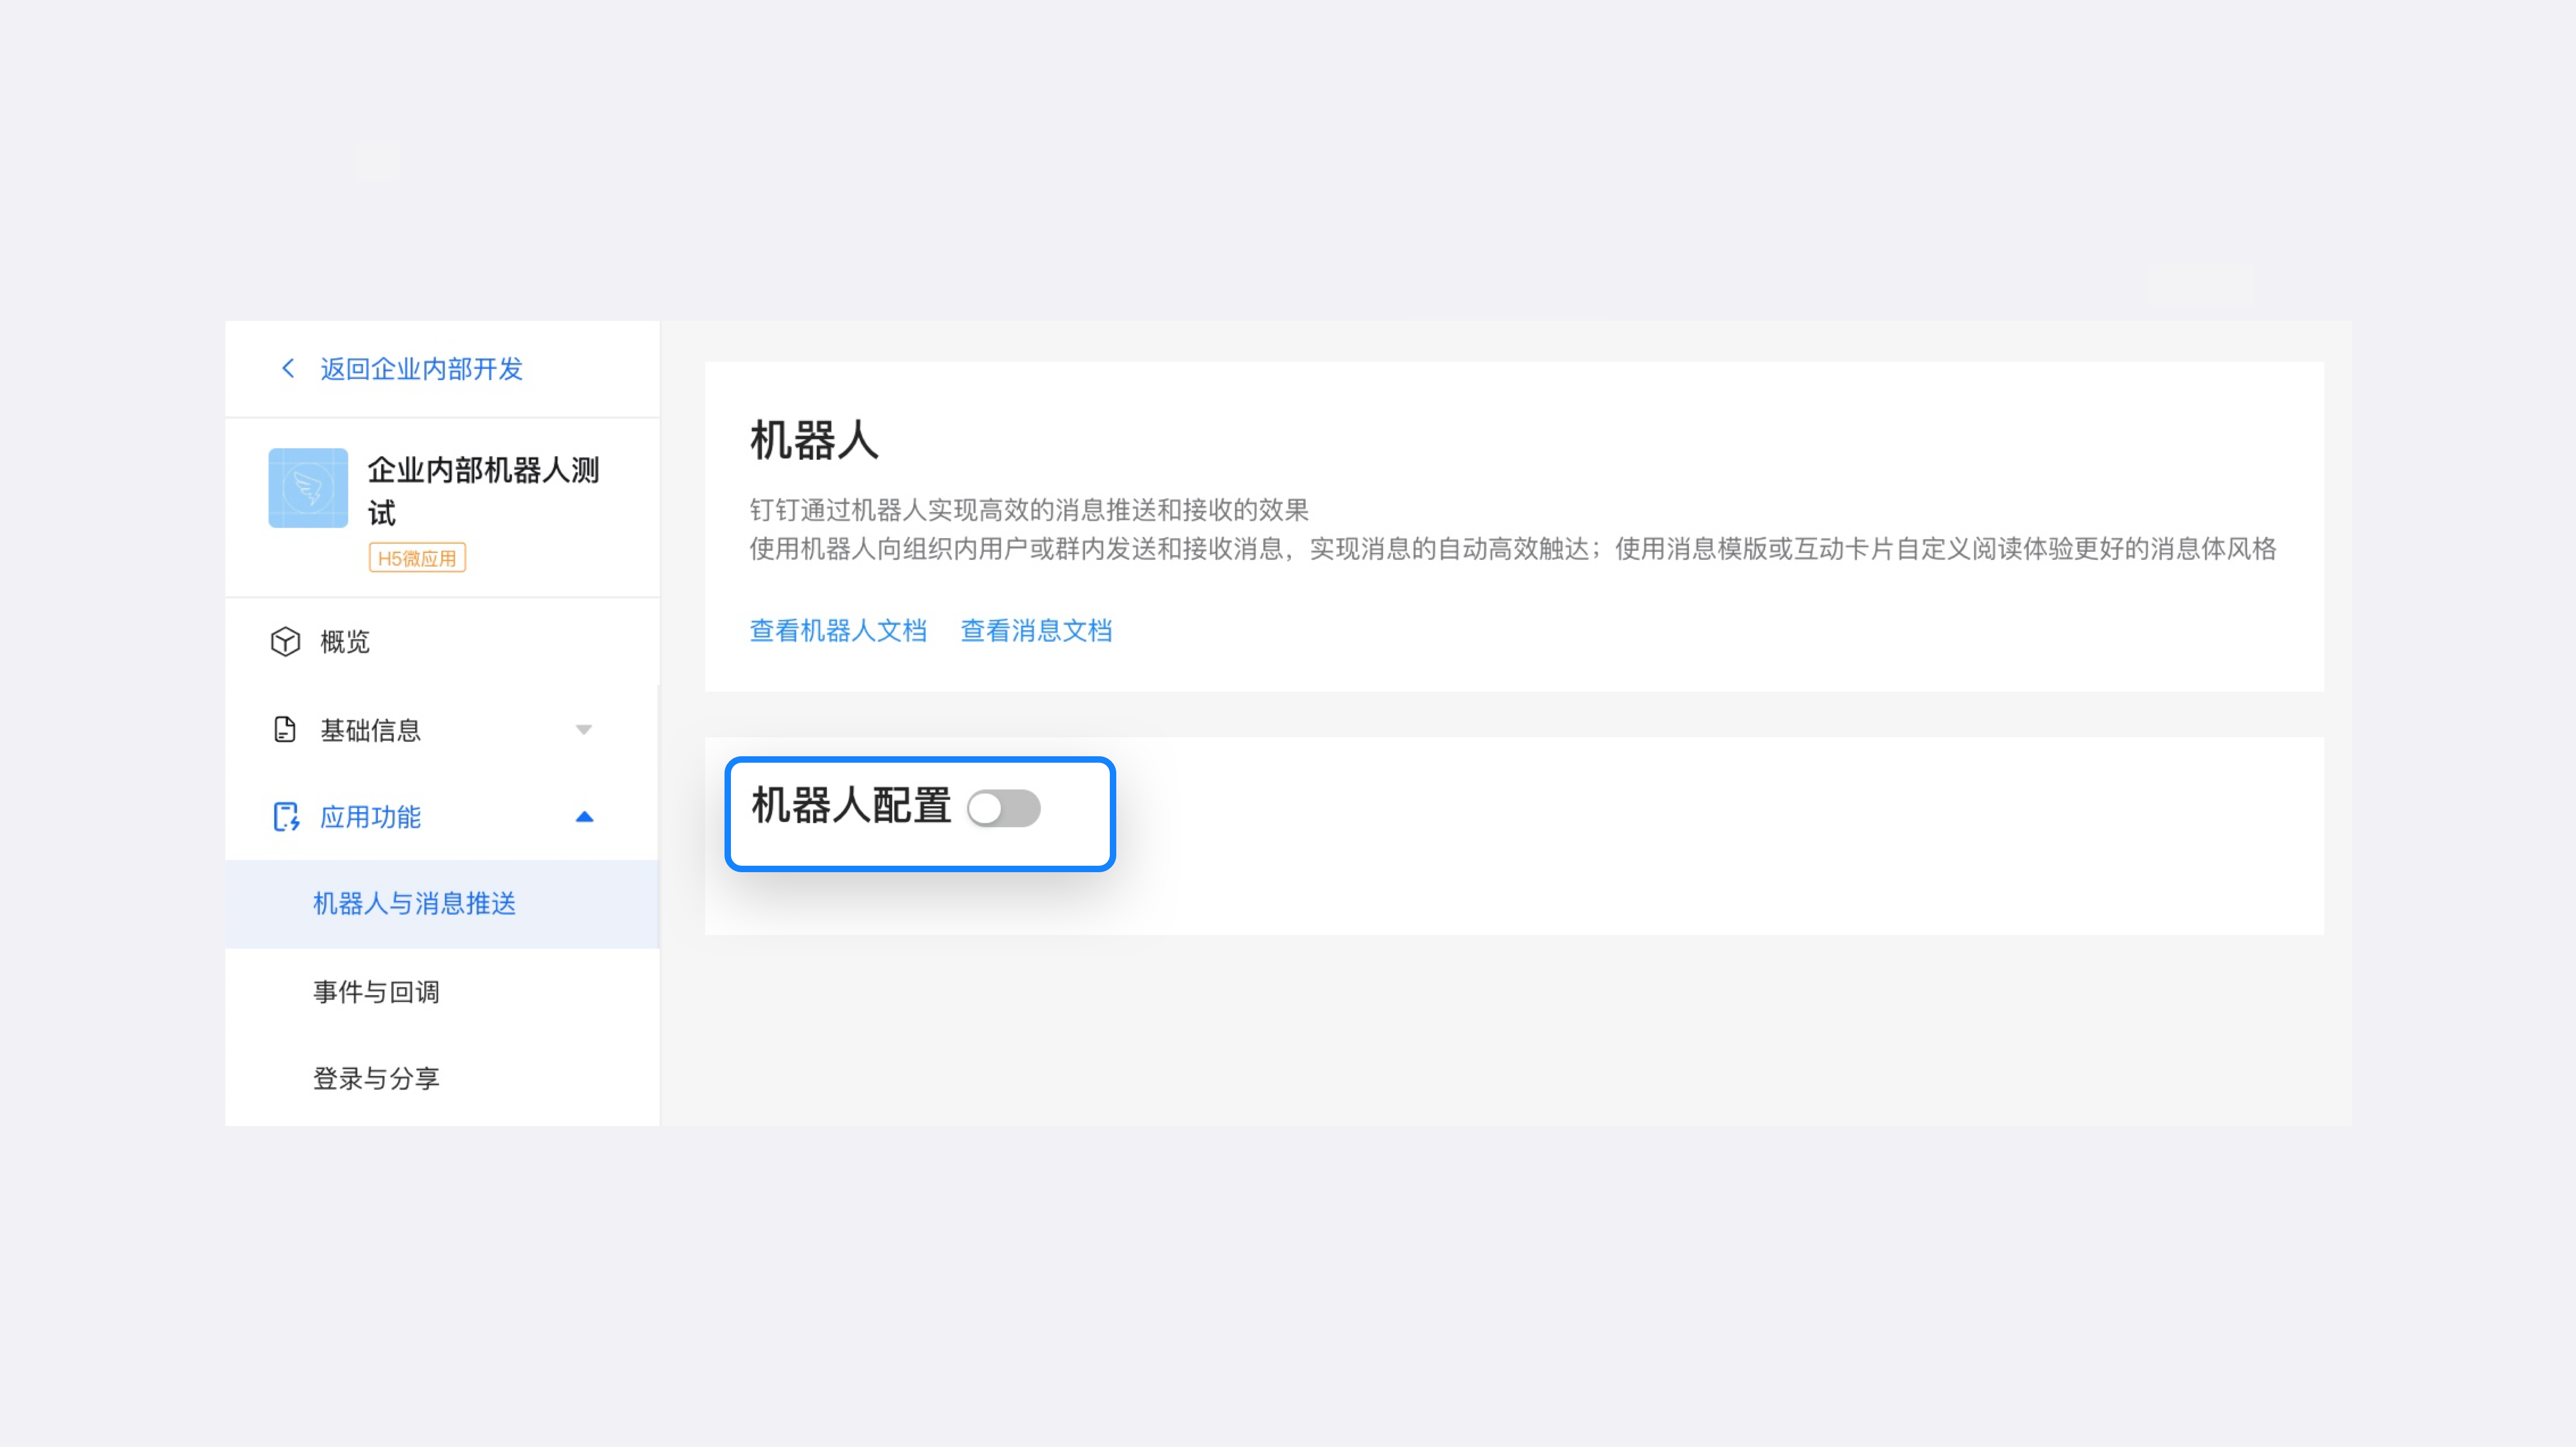Select 机器人与消息推送 submenu item
Image resolution: width=2576 pixels, height=1447 pixels.
442,904
